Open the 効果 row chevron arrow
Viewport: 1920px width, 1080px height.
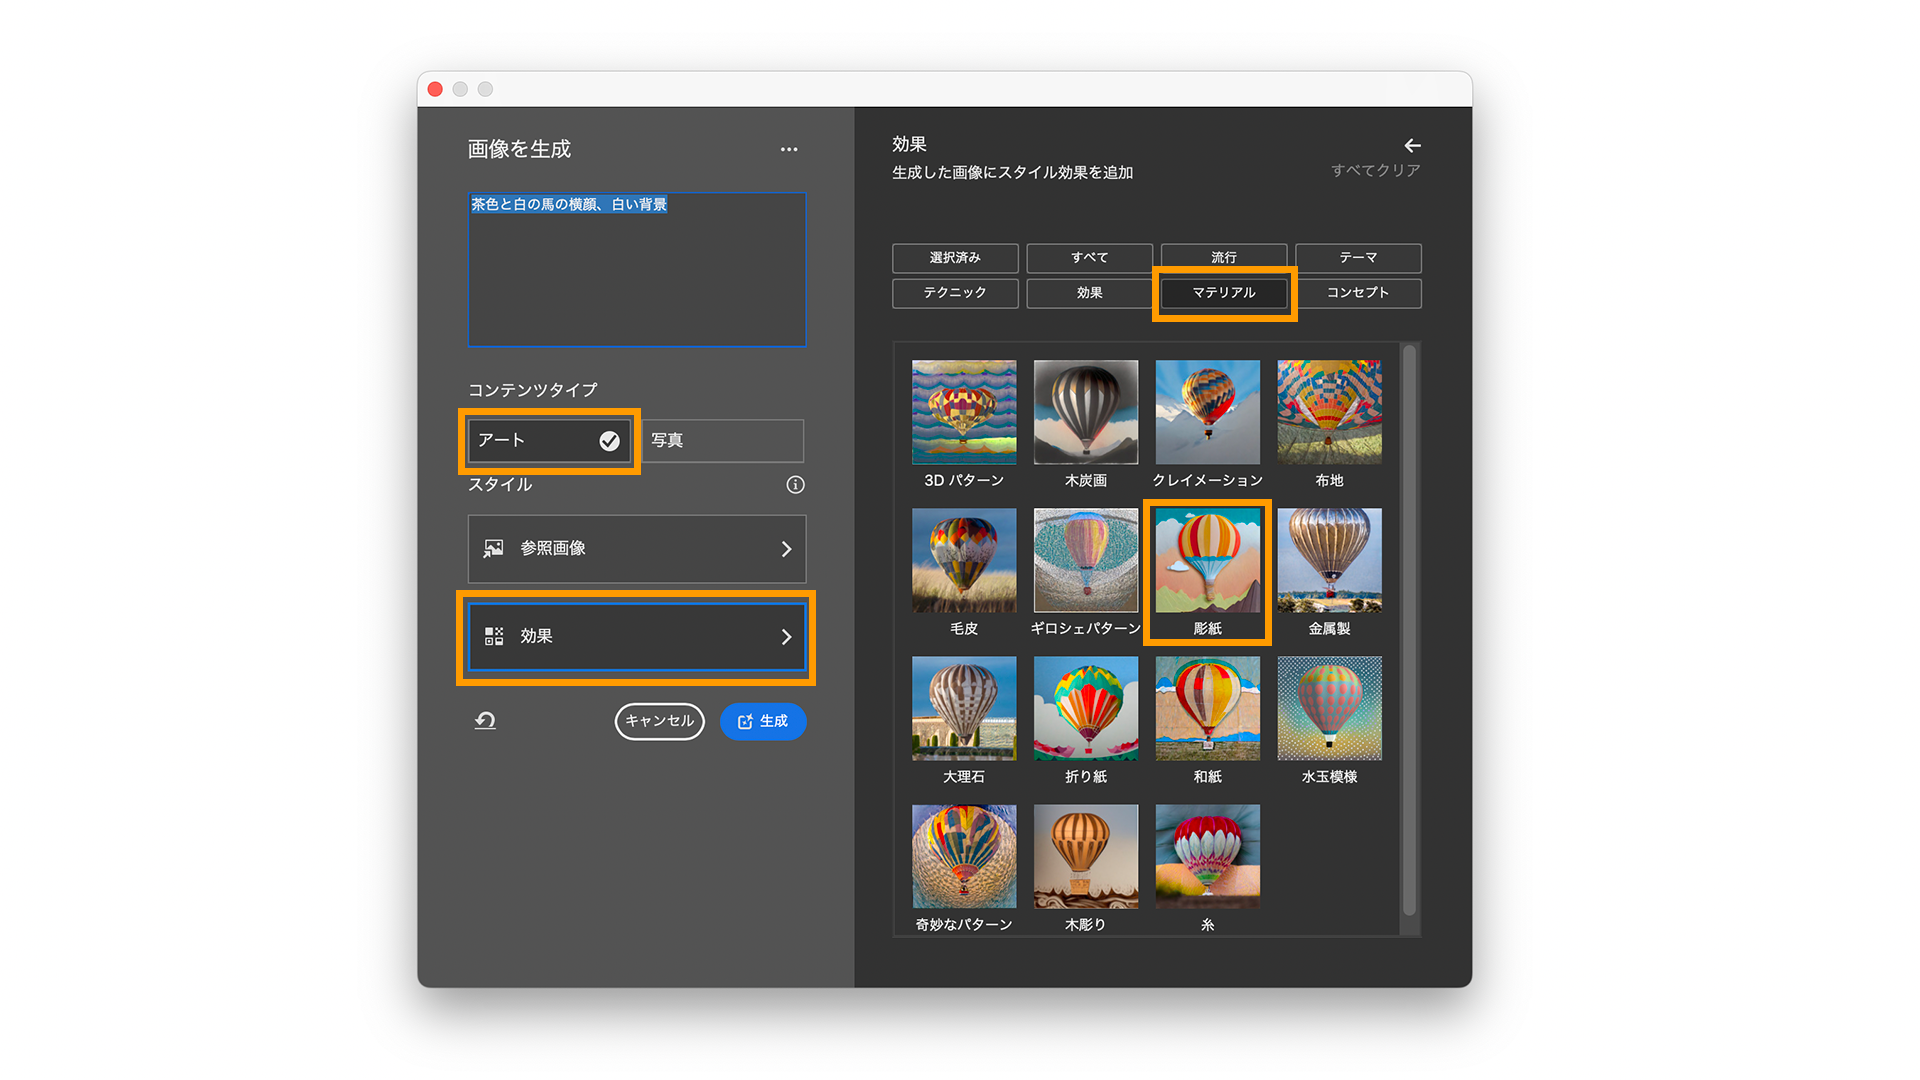[786, 637]
